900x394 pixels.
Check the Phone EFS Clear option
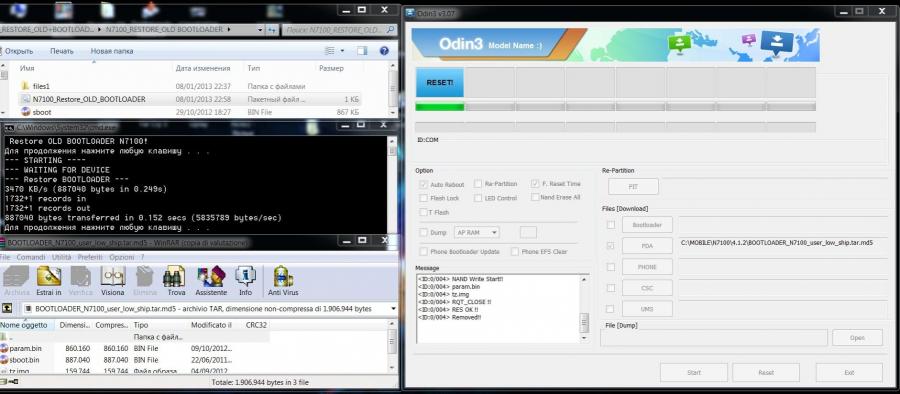tap(515, 252)
